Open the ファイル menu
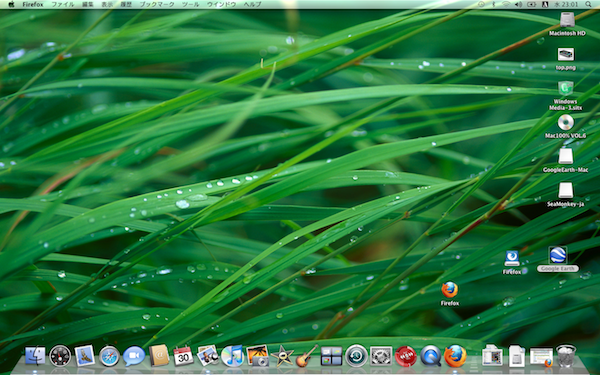Image resolution: width=600 pixels, height=375 pixels. (x=62, y=5)
